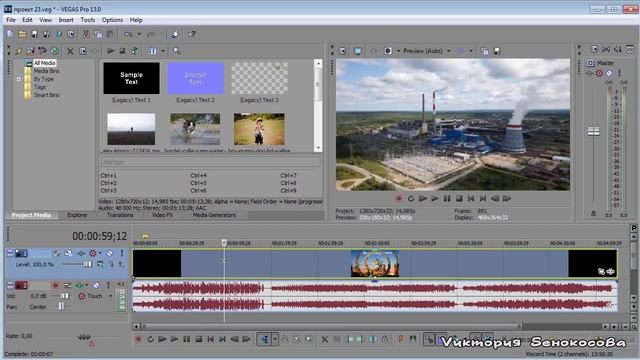Go to start button under the video preview
640x360 pixels.
tap(471, 199)
